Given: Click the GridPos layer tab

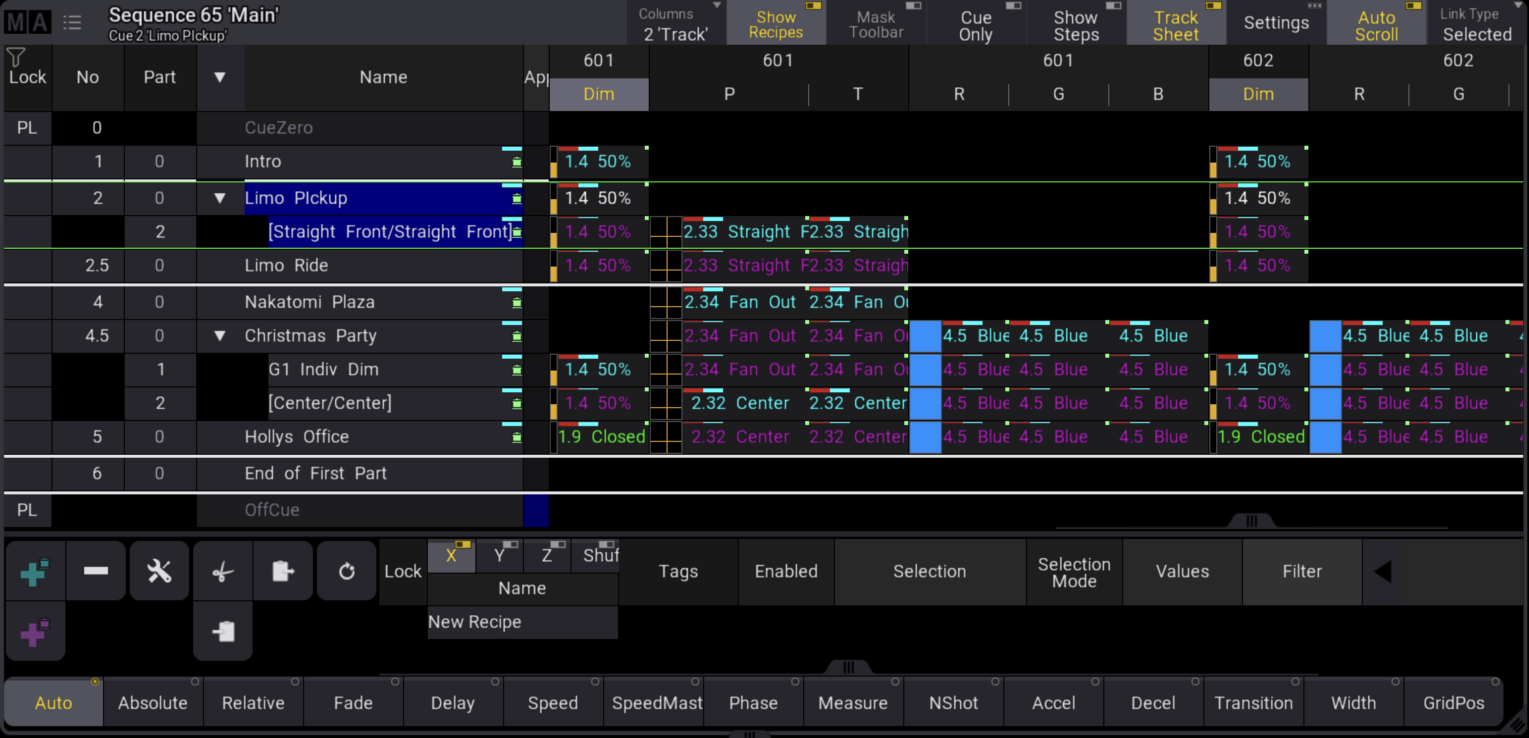Looking at the screenshot, I should (1453, 702).
